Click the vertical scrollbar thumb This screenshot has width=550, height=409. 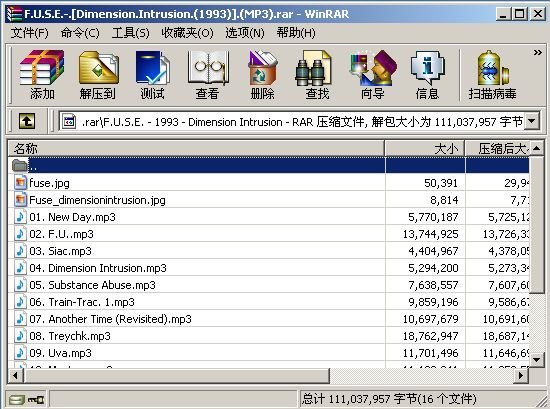click(x=537, y=225)
